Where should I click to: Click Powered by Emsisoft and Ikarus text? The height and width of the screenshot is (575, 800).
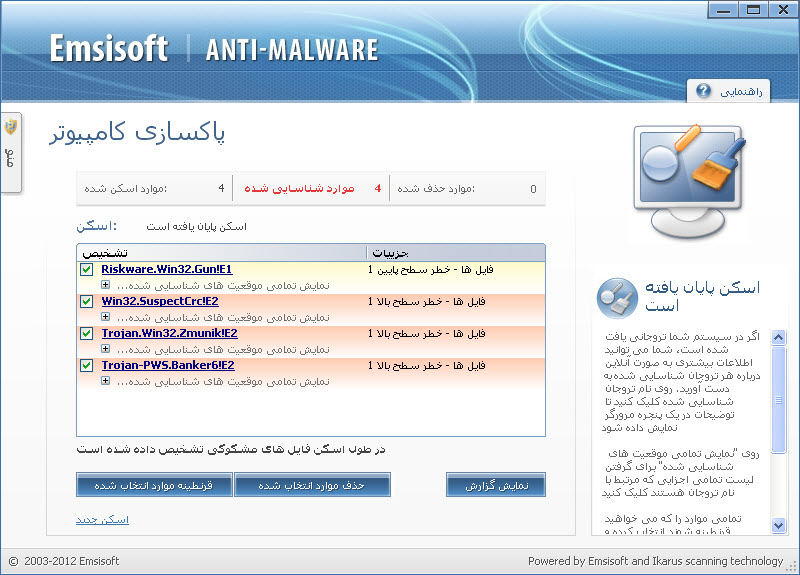tap(655, 561)
